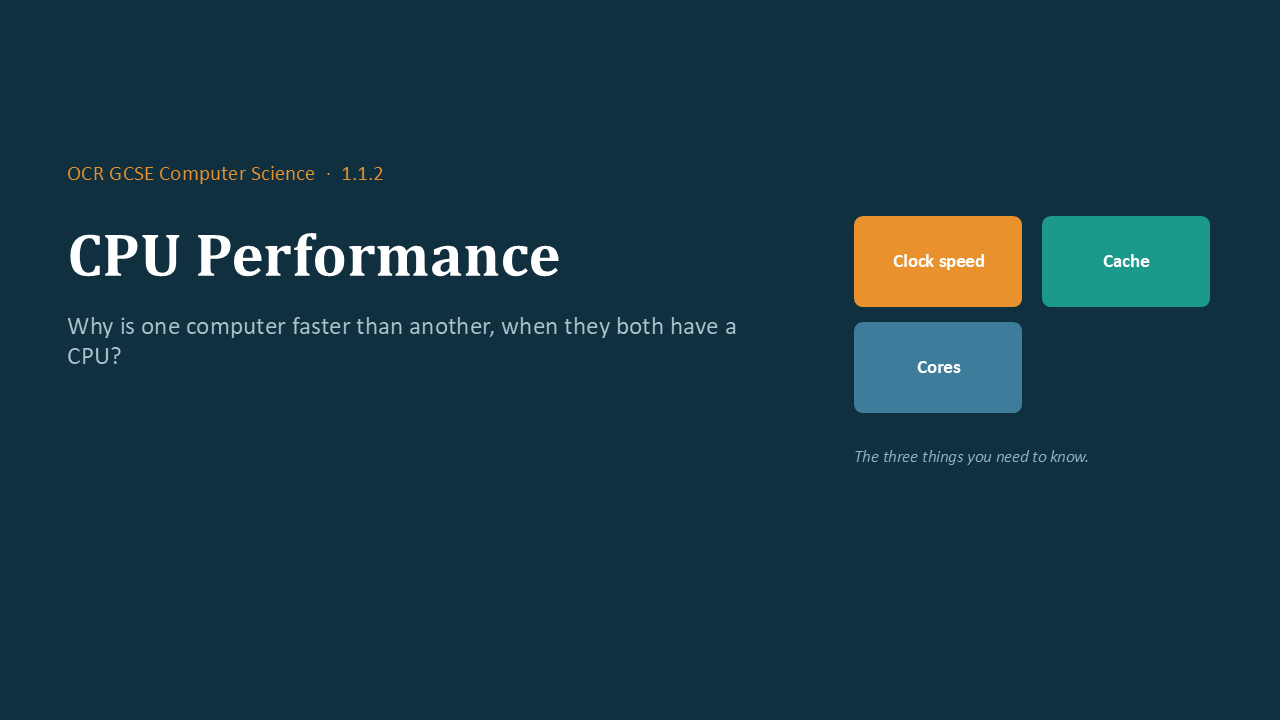
Task: Click CPU? ending the subtitle question
Action: [94, 356]
